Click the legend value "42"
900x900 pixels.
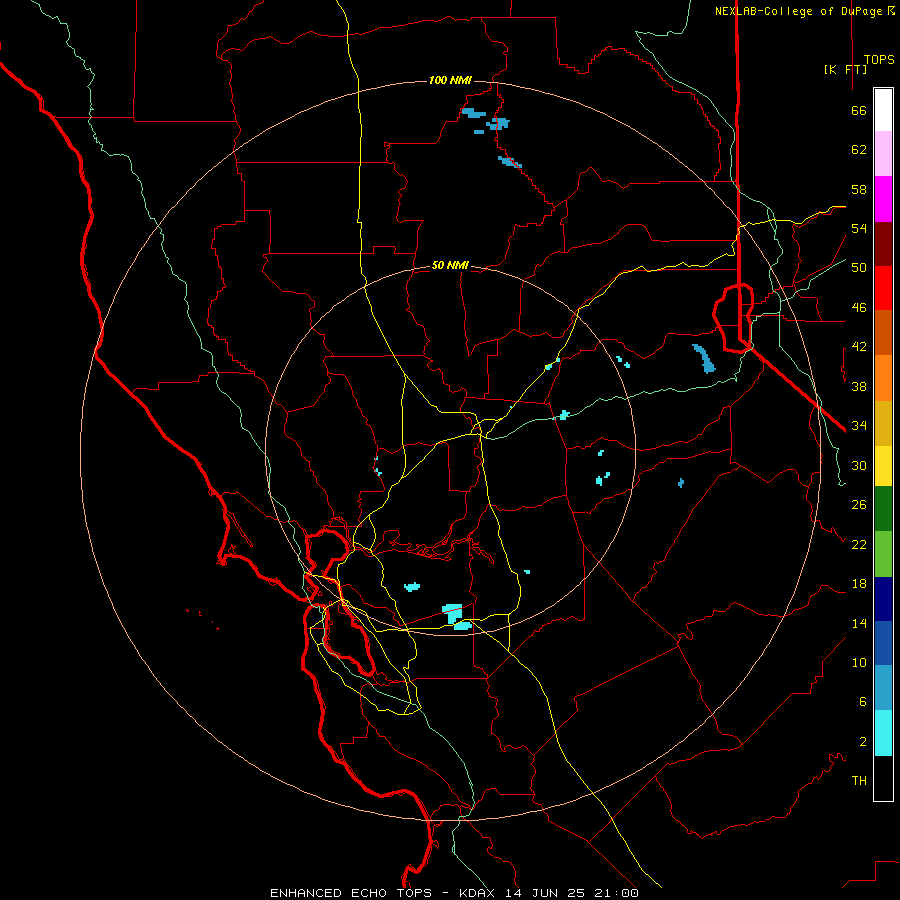(x=859, y=347)
